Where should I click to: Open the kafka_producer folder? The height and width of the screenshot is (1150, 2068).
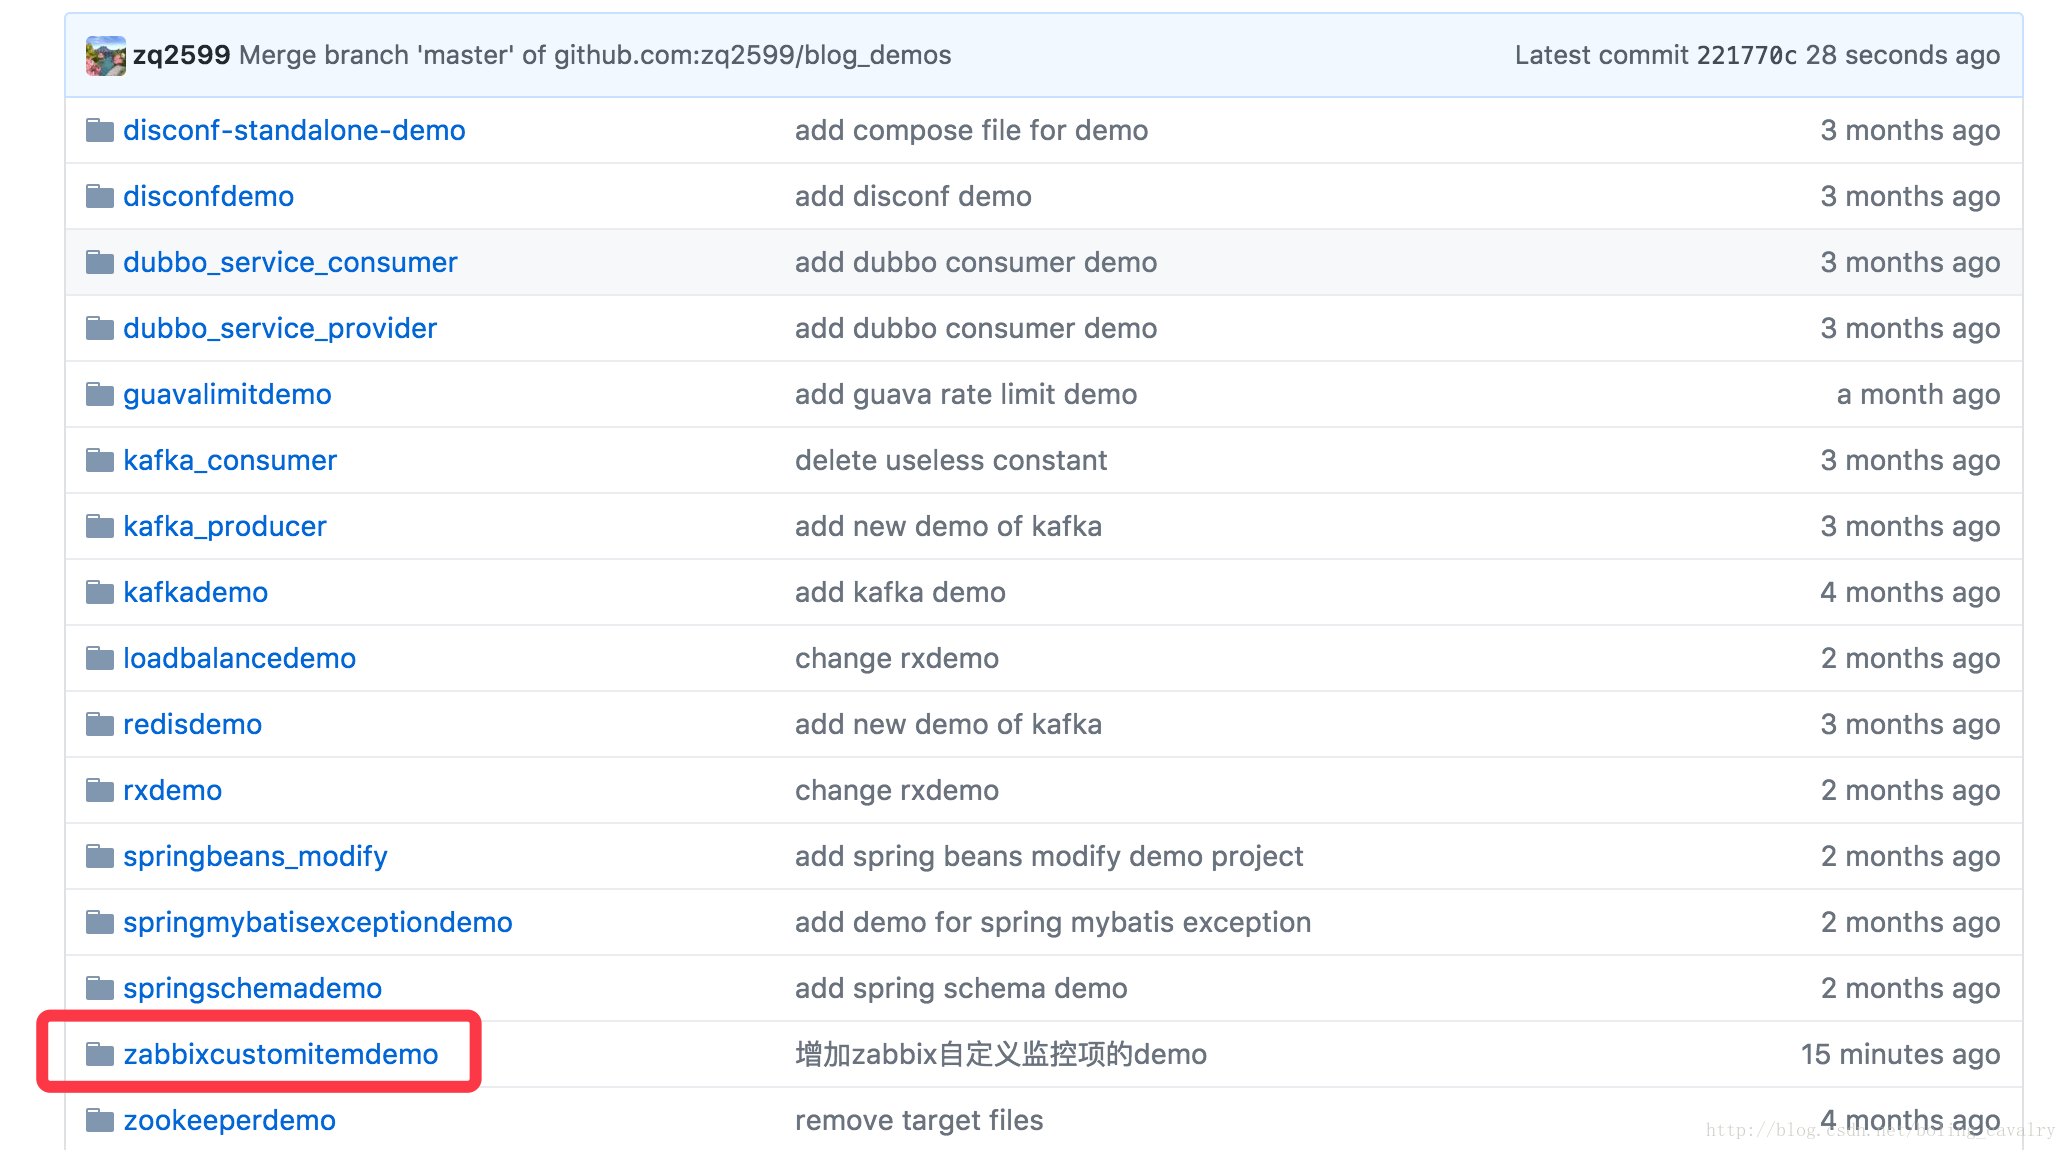225,526
